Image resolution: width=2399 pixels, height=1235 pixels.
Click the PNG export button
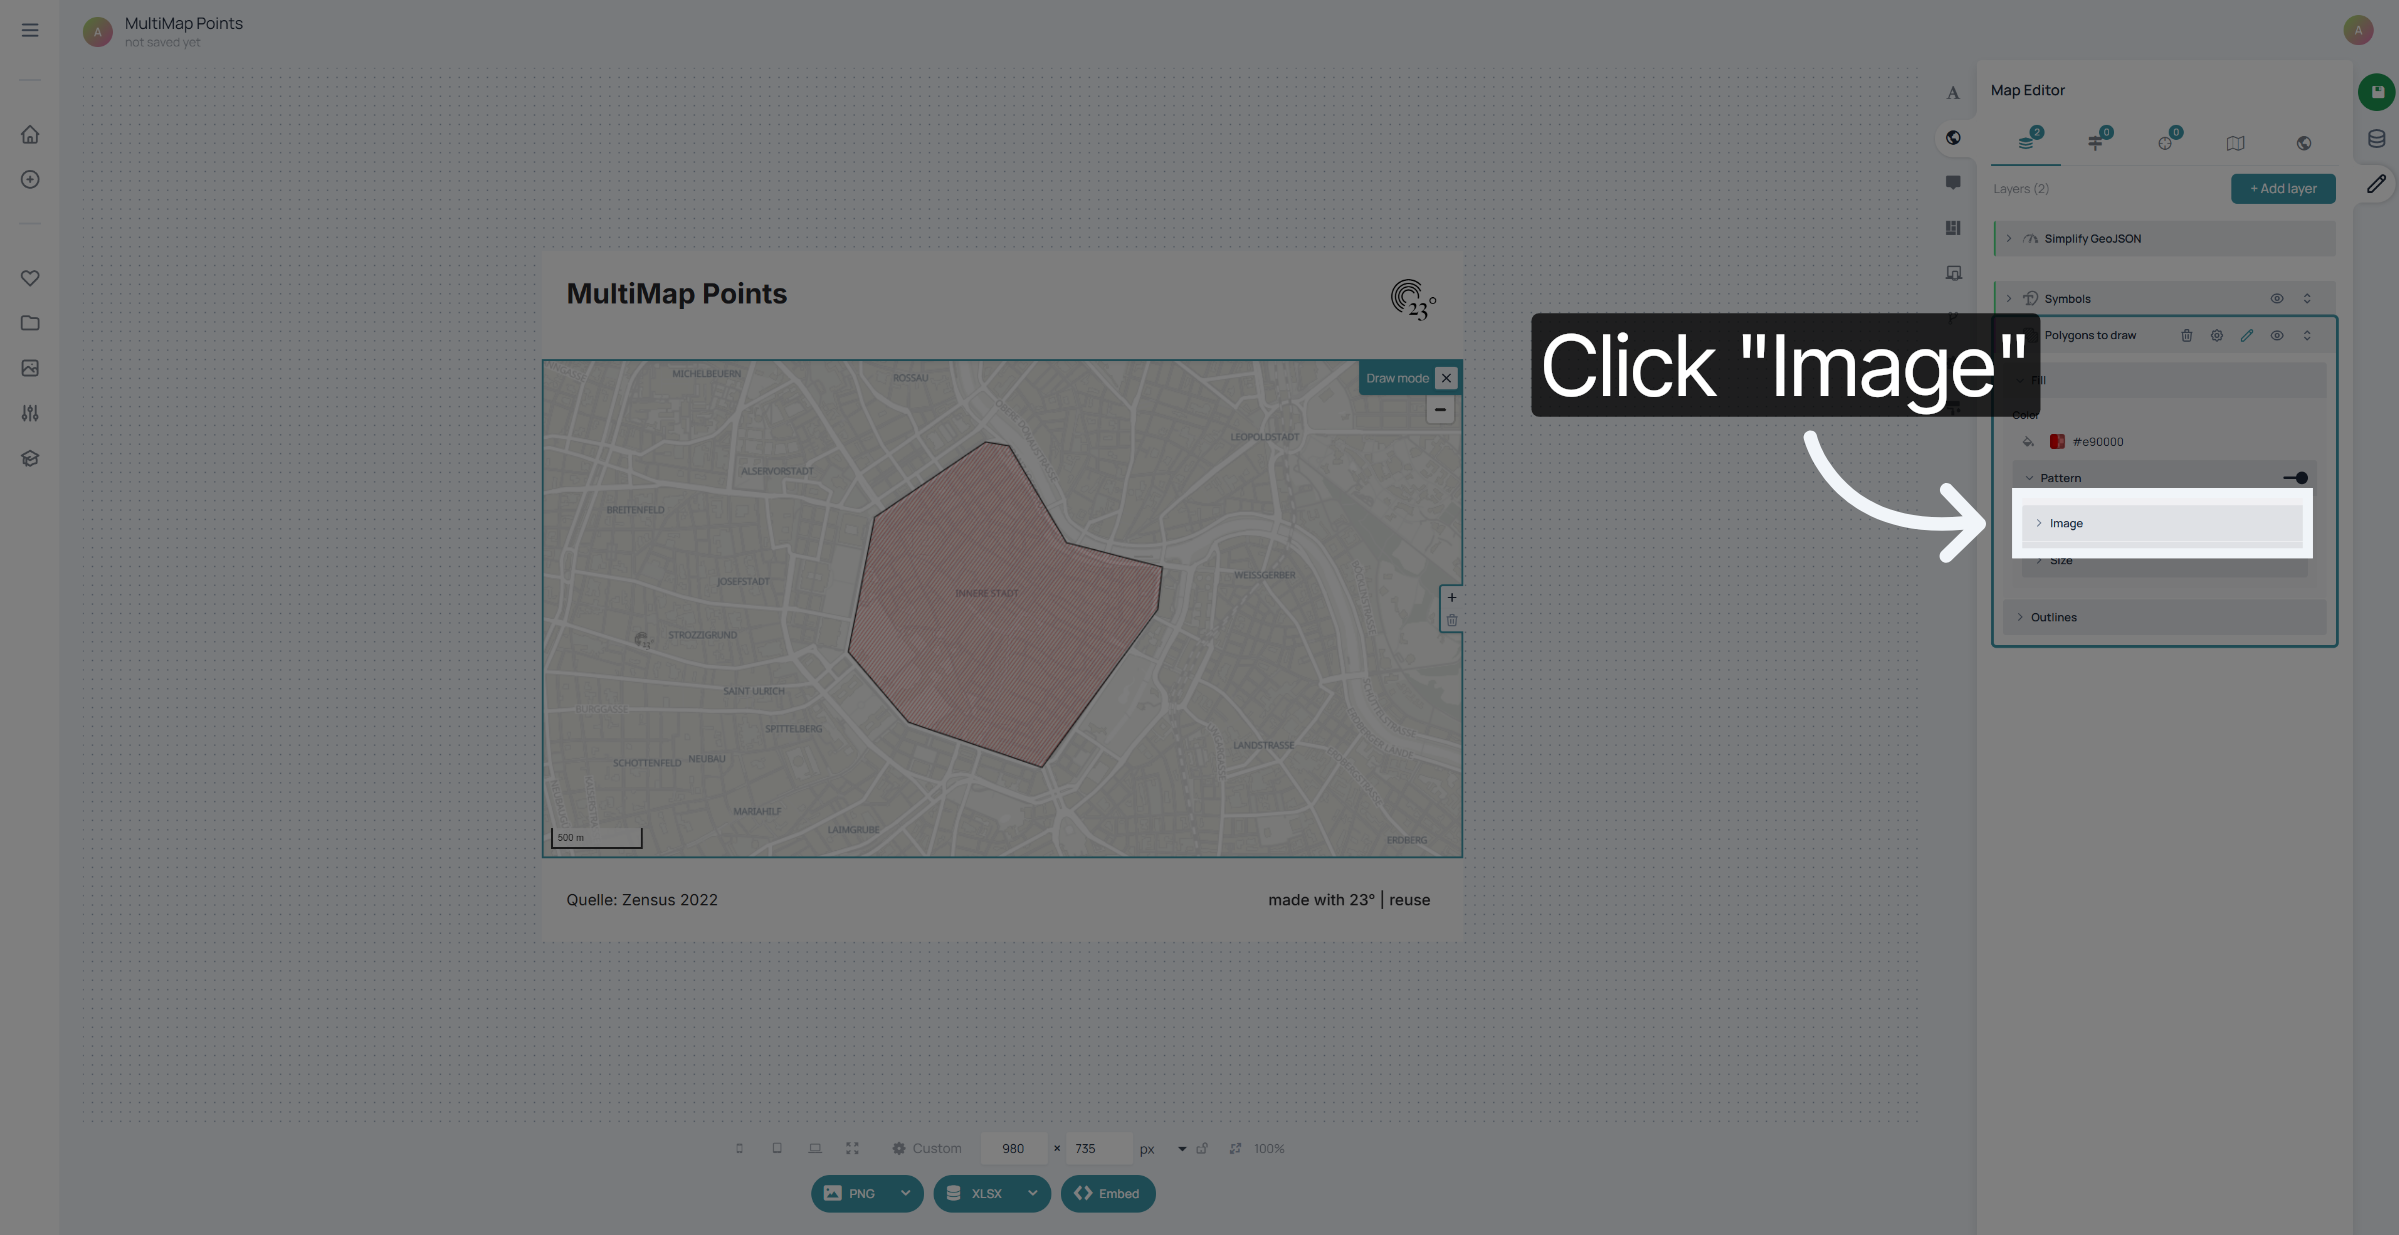pos(850,1194)
